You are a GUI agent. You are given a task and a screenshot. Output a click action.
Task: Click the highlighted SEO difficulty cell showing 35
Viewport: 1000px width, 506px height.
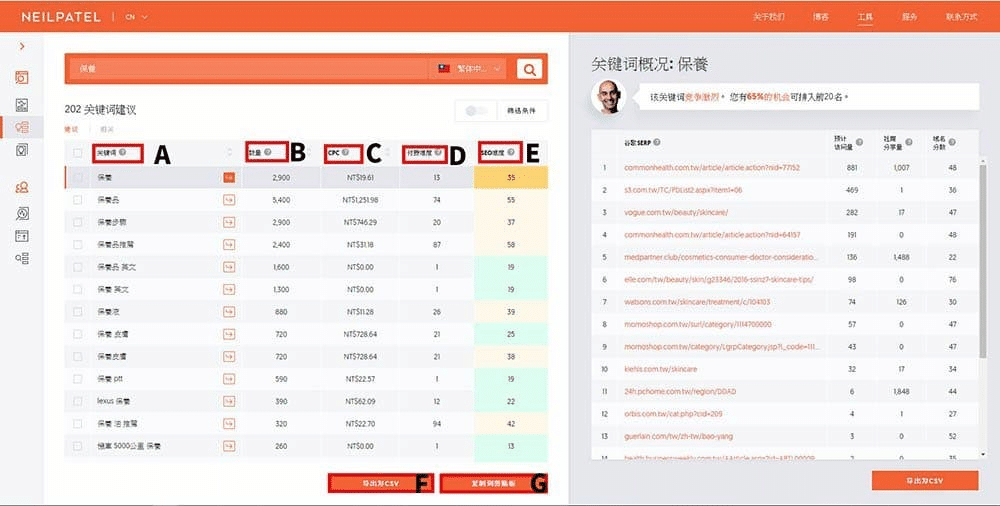pyautogui.click(x=511, y=177)
